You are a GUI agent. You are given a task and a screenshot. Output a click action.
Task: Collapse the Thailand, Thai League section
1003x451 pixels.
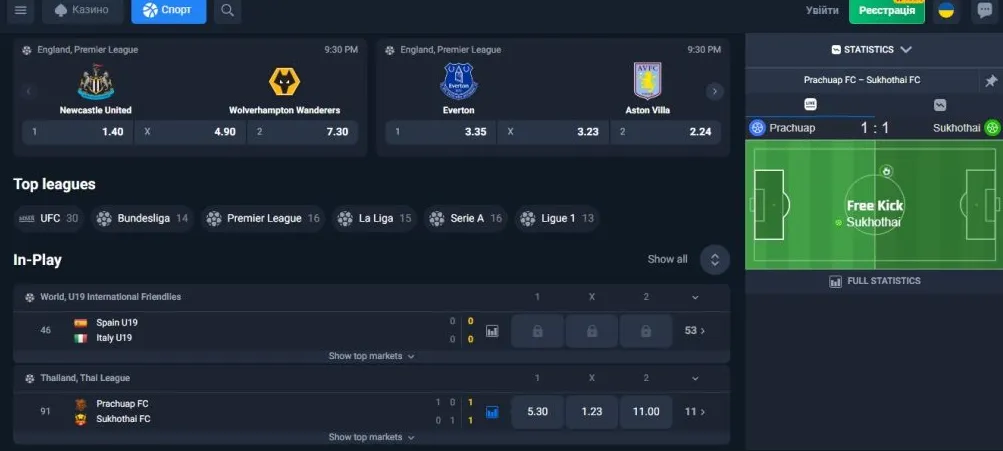coord(695,379)
